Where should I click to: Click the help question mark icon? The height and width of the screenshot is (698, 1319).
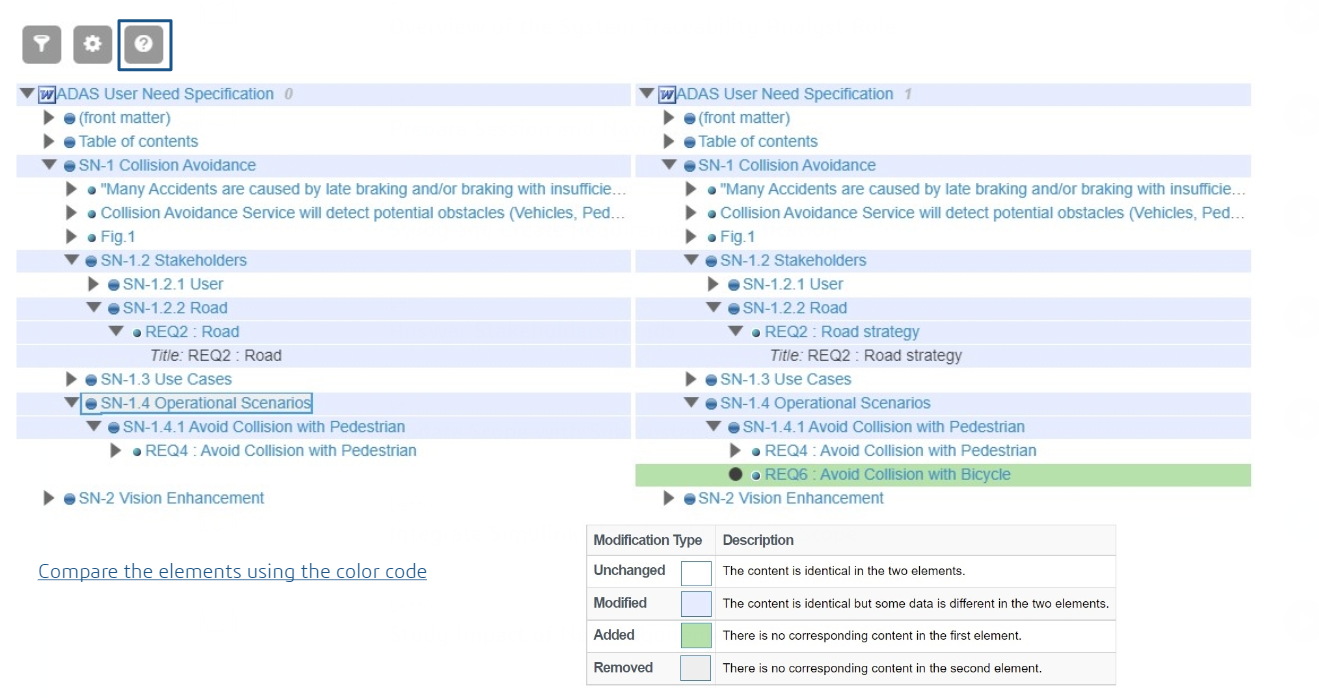tap(144, 44)
